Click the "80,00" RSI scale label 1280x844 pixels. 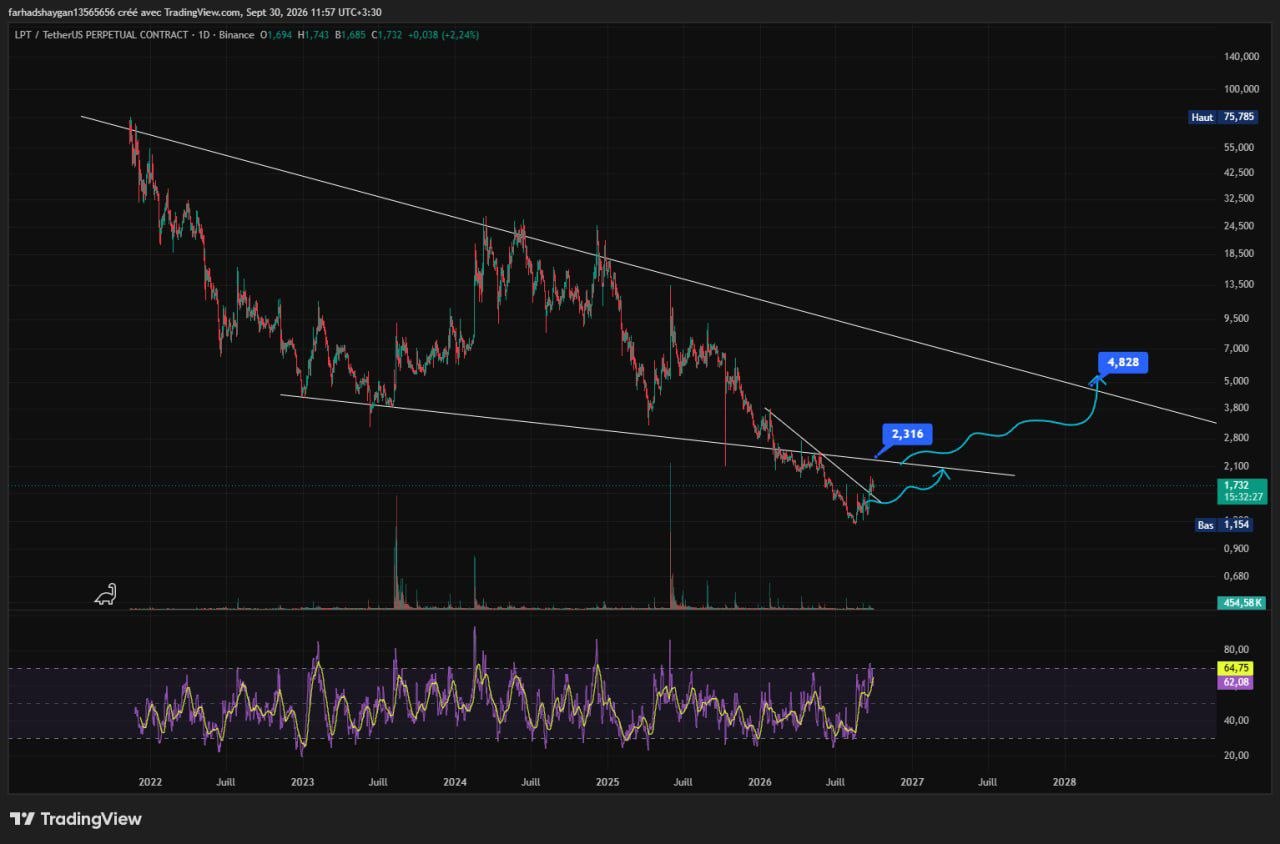click(x=1237, y=649)
